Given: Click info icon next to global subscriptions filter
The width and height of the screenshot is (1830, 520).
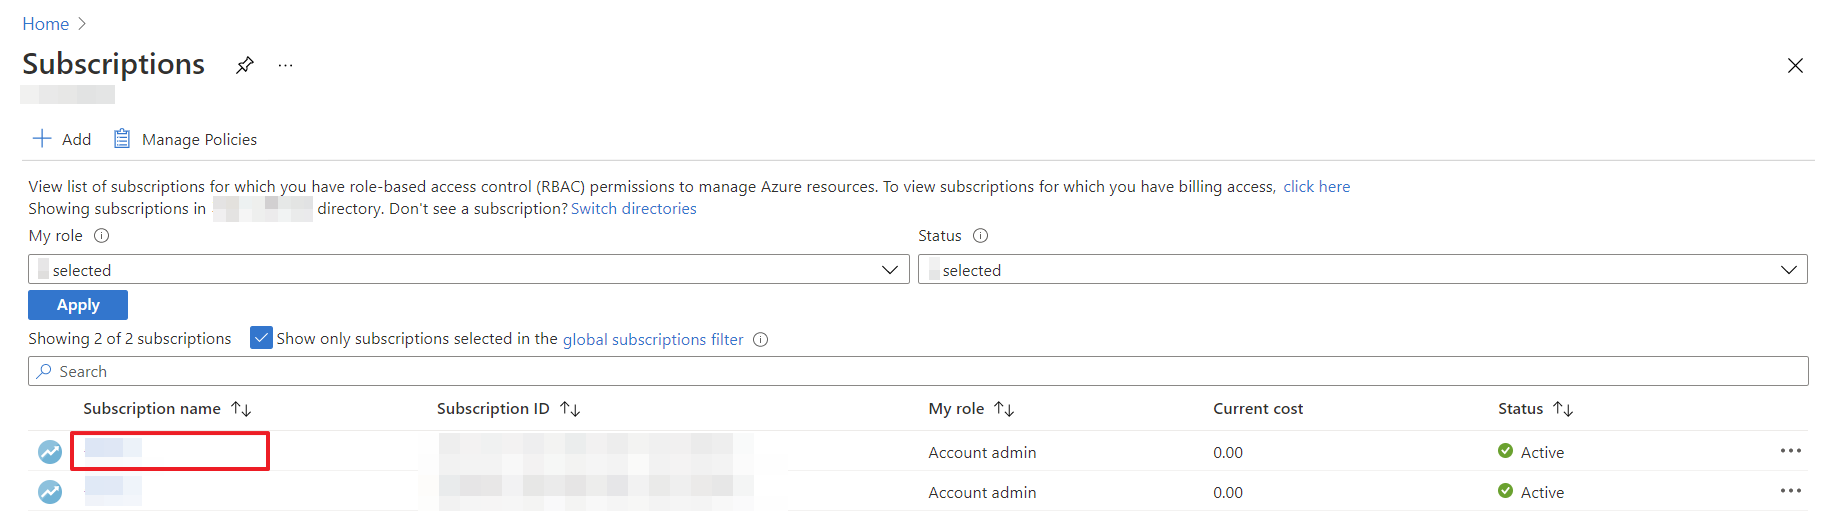Looking at the screenshot, I should tap(760, 340).
